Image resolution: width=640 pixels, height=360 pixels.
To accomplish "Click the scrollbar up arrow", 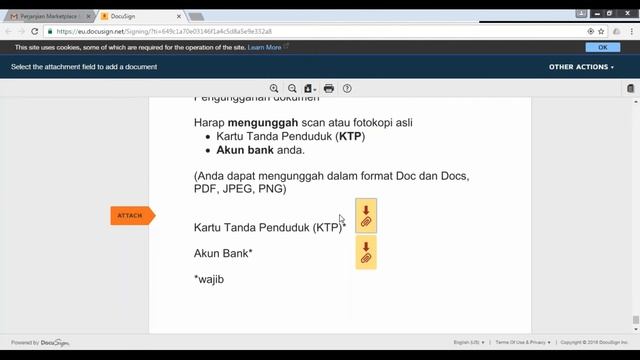I will 636,102.
